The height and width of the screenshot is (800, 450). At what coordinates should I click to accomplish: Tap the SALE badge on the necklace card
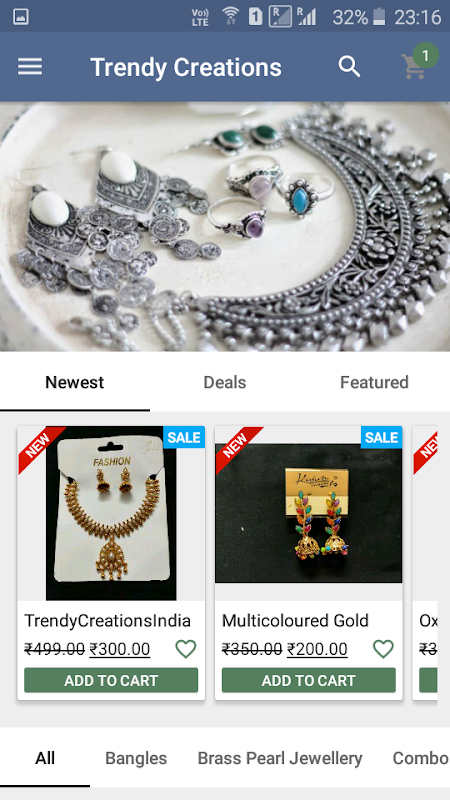pyautogui.click(x=184, y=437)
